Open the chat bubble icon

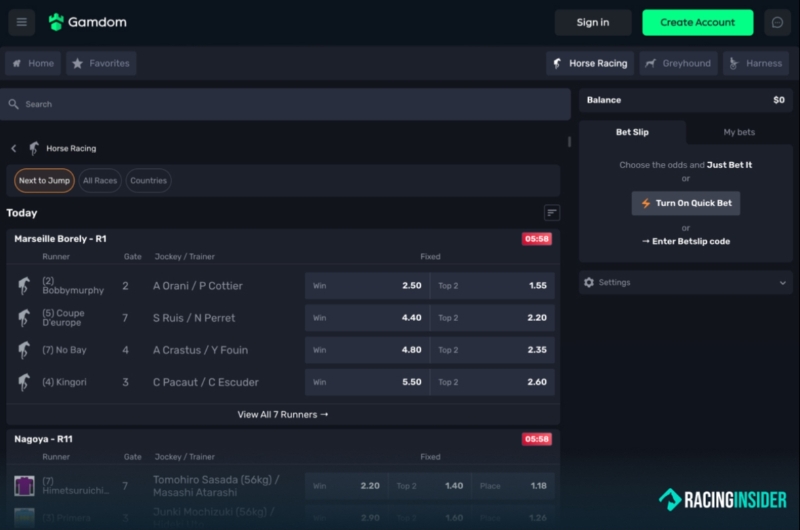click(777, 22)
